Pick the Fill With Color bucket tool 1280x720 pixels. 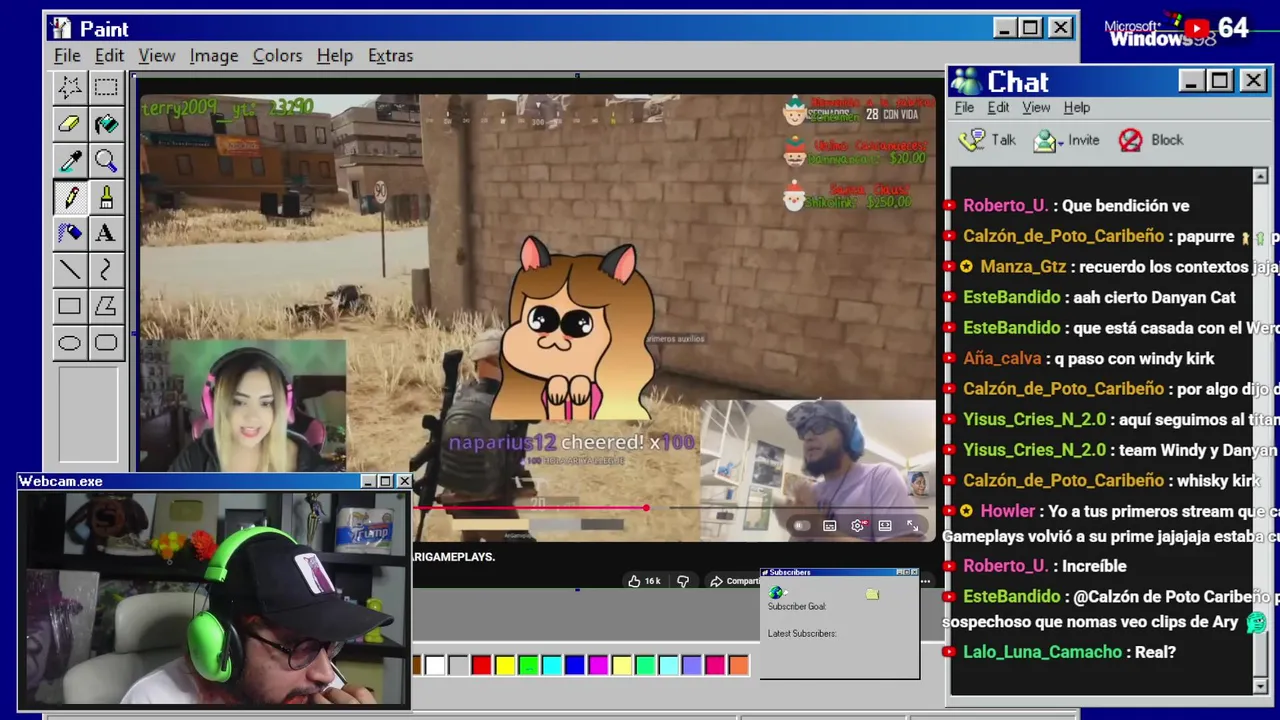coord(105,124)
